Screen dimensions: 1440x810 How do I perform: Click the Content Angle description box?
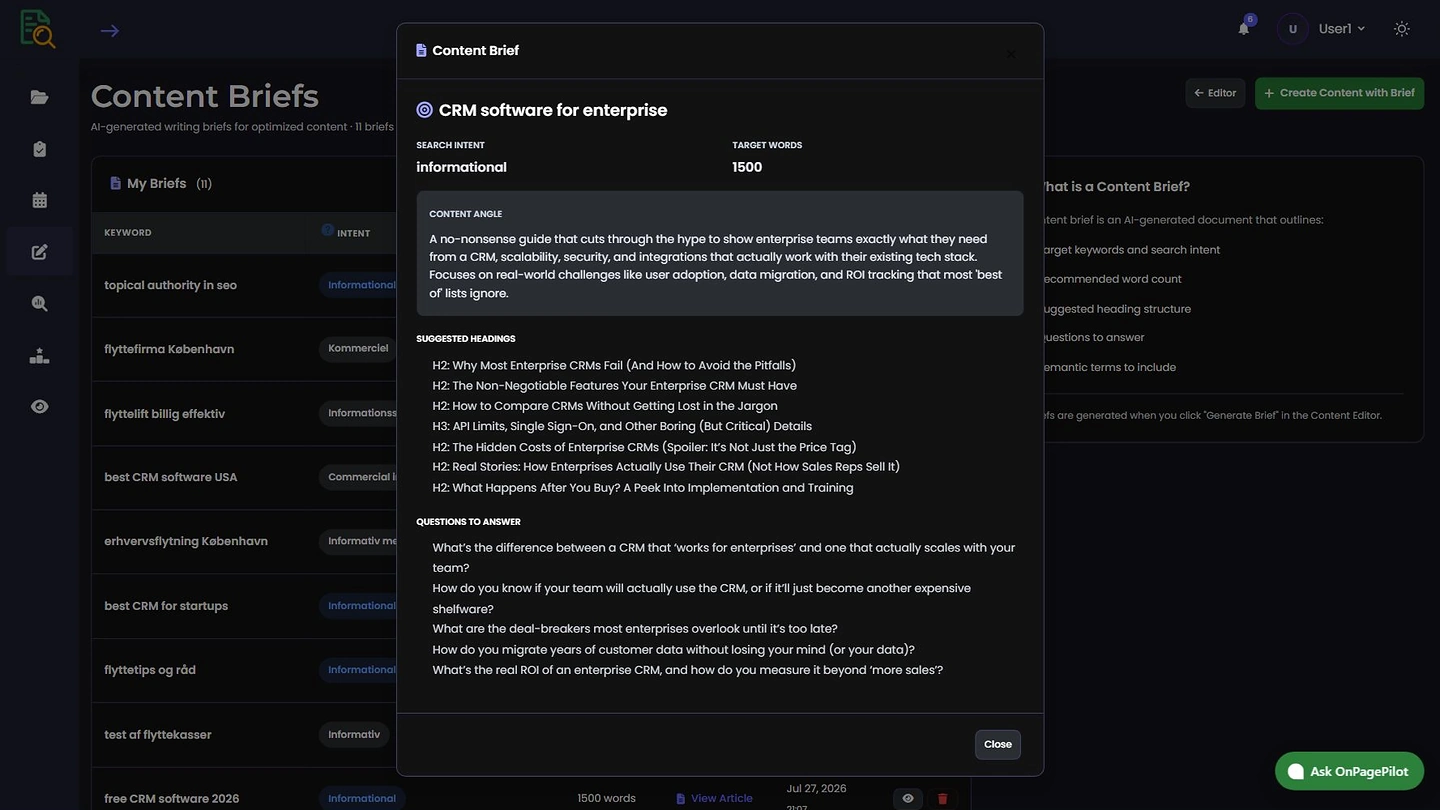[x=720, y=254]
